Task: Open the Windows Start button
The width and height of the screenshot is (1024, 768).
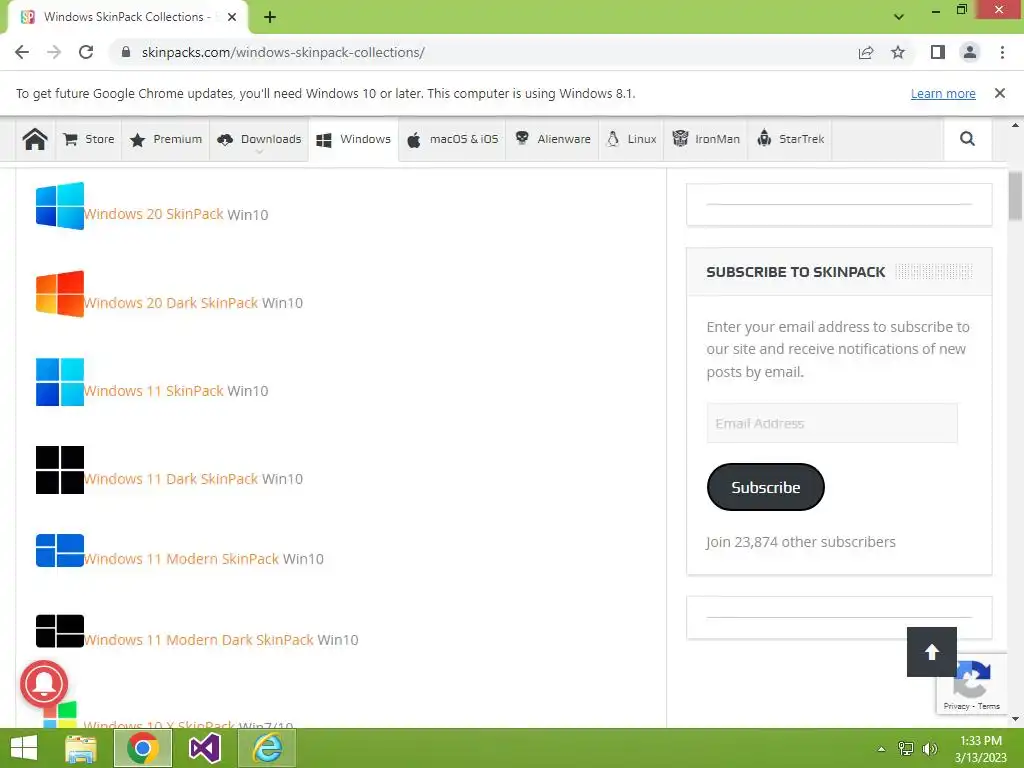Action: click(x=24, y=748)
